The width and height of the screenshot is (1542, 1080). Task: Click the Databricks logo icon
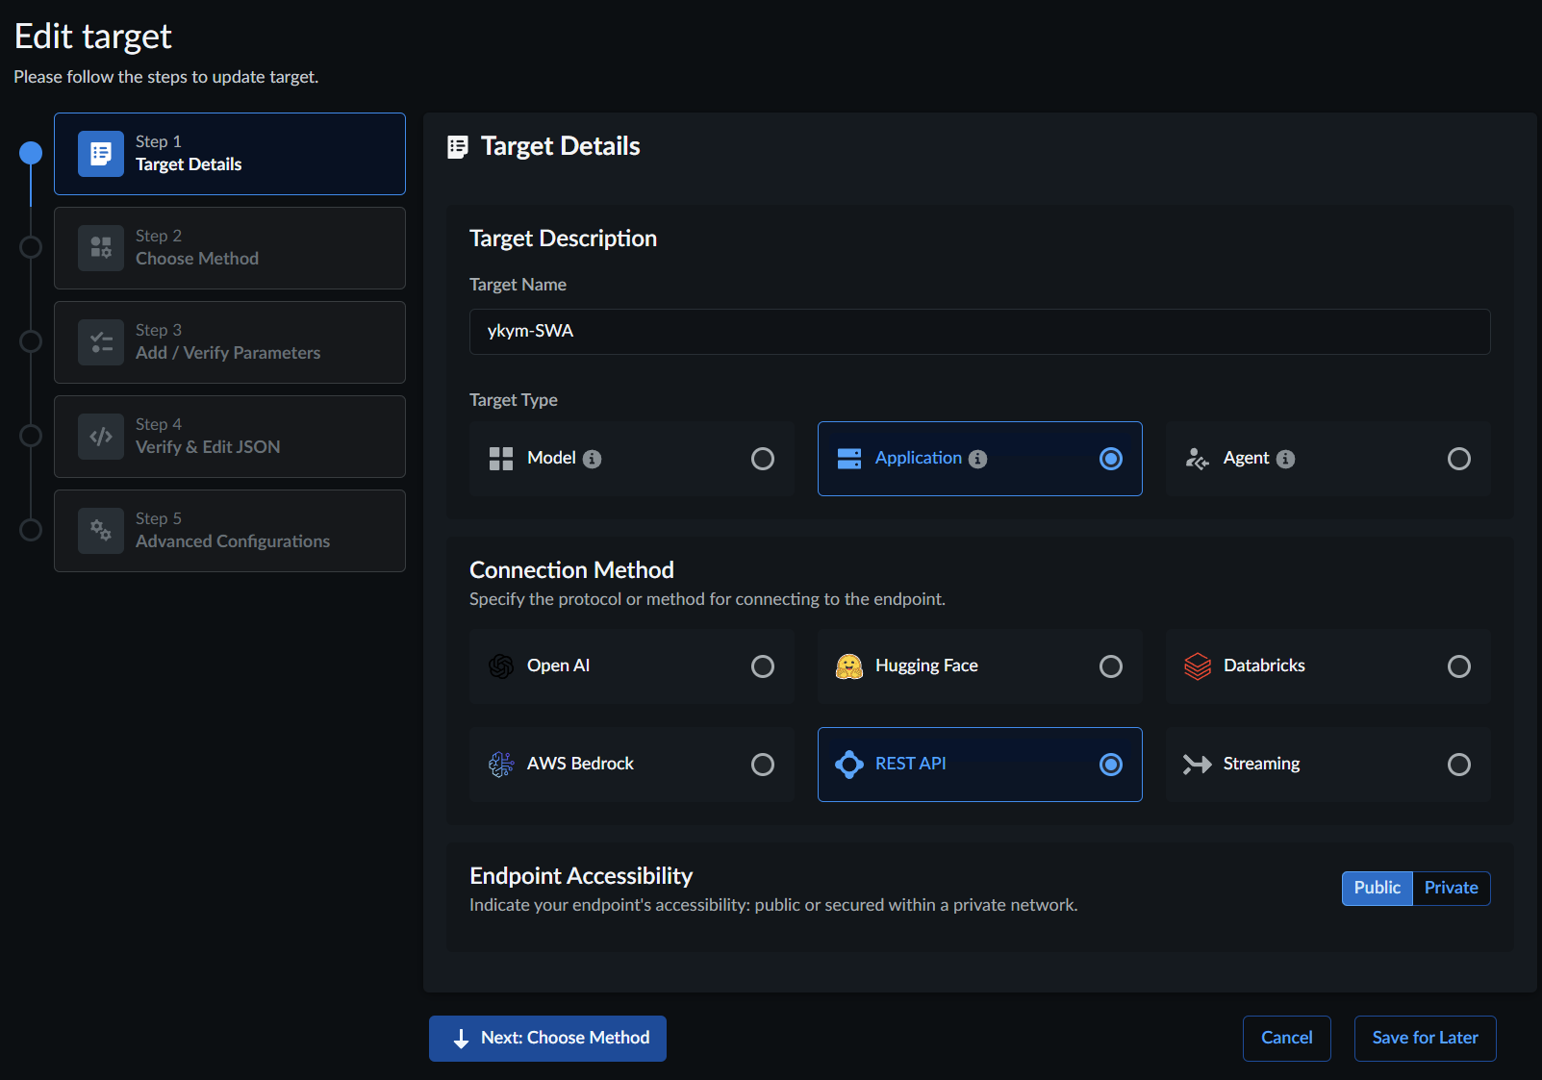(x=1197, y=666)
